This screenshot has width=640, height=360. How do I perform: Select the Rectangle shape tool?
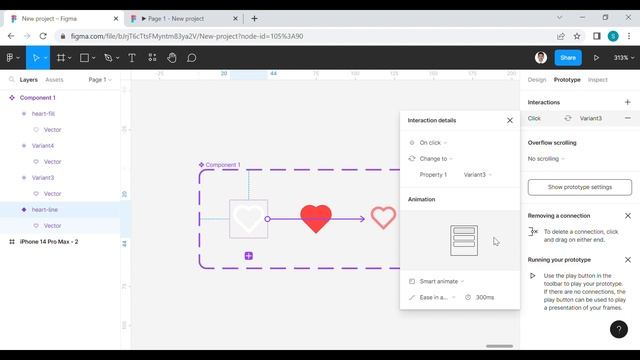tap(84, 58)
